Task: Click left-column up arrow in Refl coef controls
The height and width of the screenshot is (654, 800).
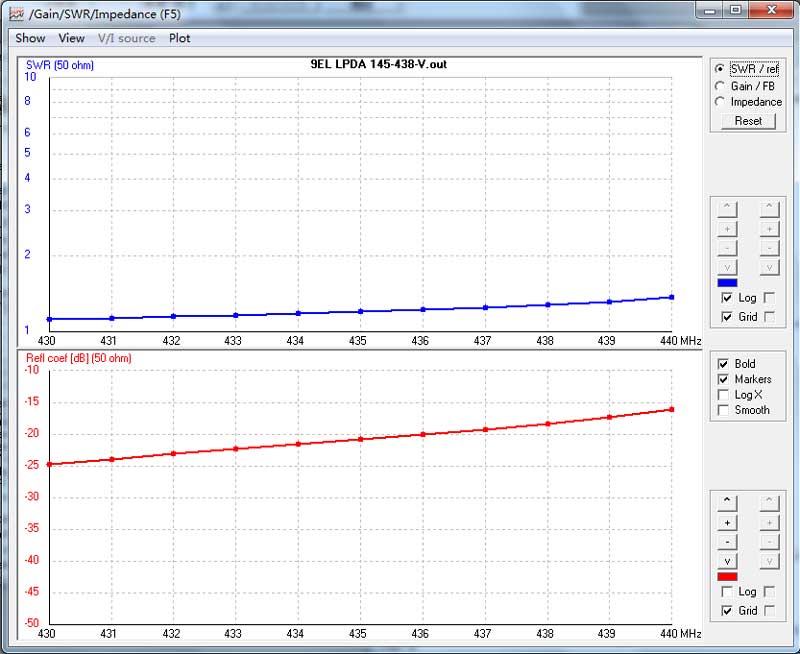Action: pyautogui.click(x=727, y=502)
